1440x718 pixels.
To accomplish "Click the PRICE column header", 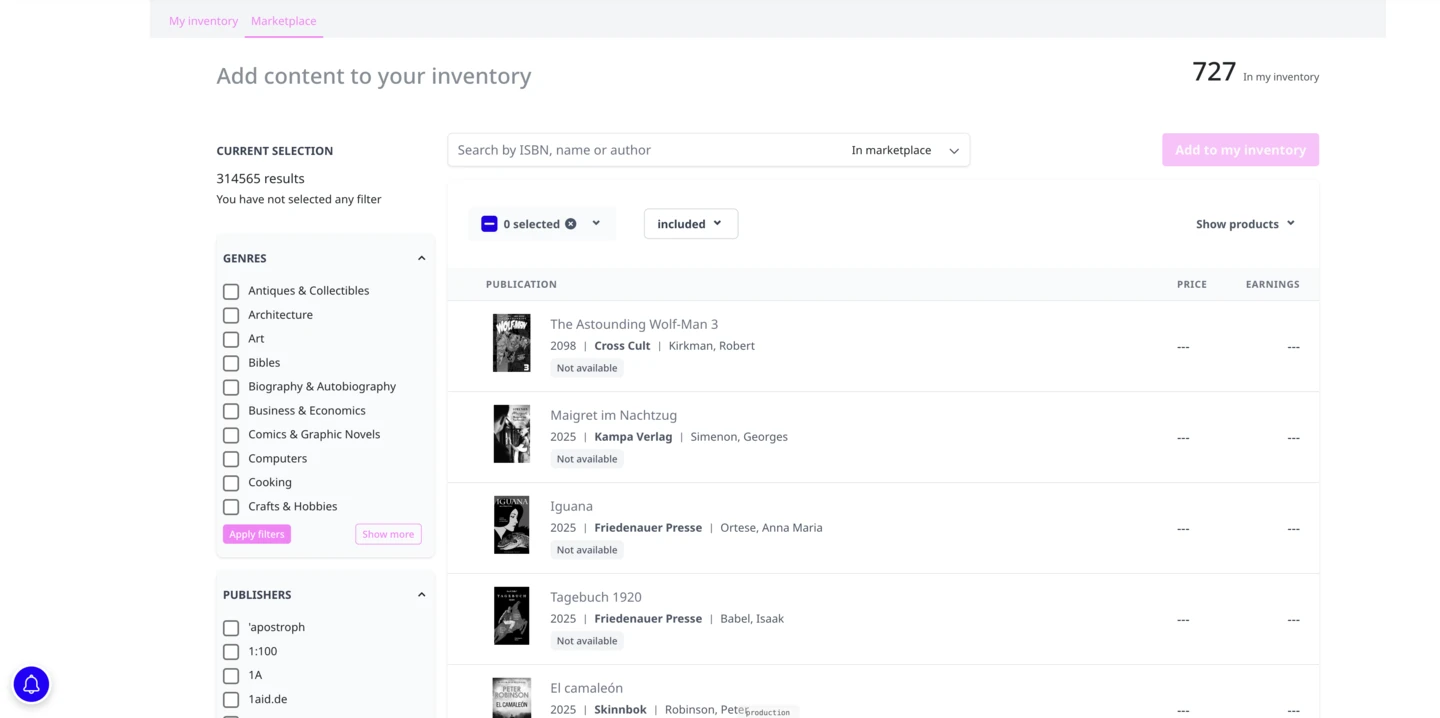I will point(1191,285).
